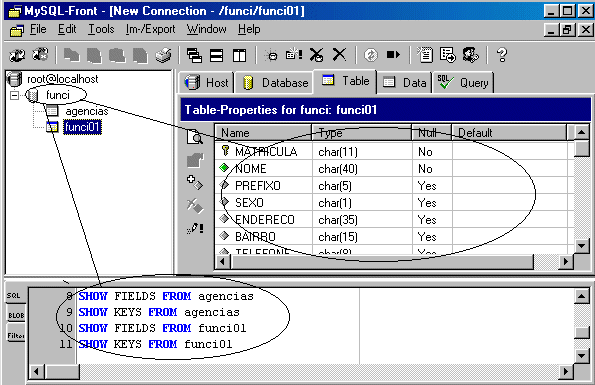Select the funci01 table in the tree
Image resolution: width=595 pixels, height=385 pixels.
[x=82, y=127]
